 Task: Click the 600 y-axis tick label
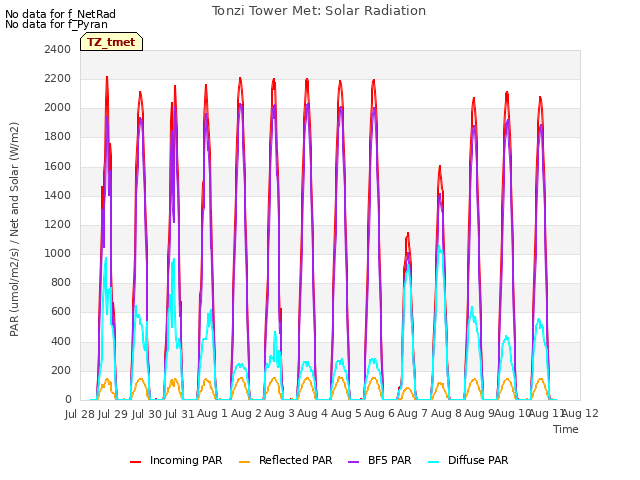coord(61,312)
